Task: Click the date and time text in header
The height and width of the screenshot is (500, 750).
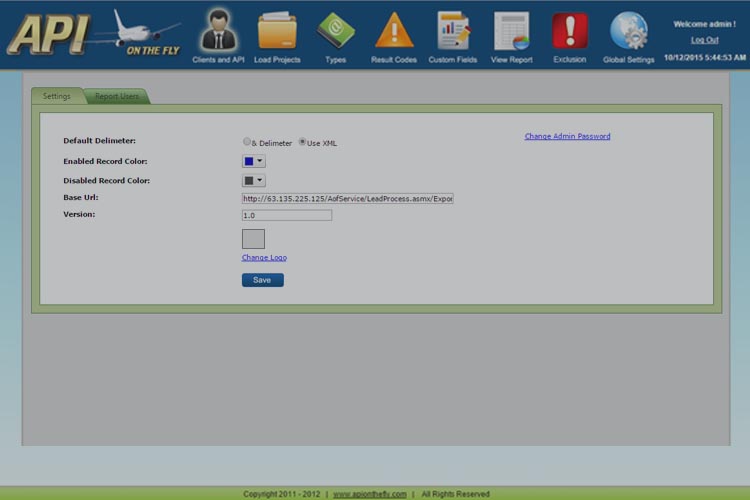Action: 705,57
